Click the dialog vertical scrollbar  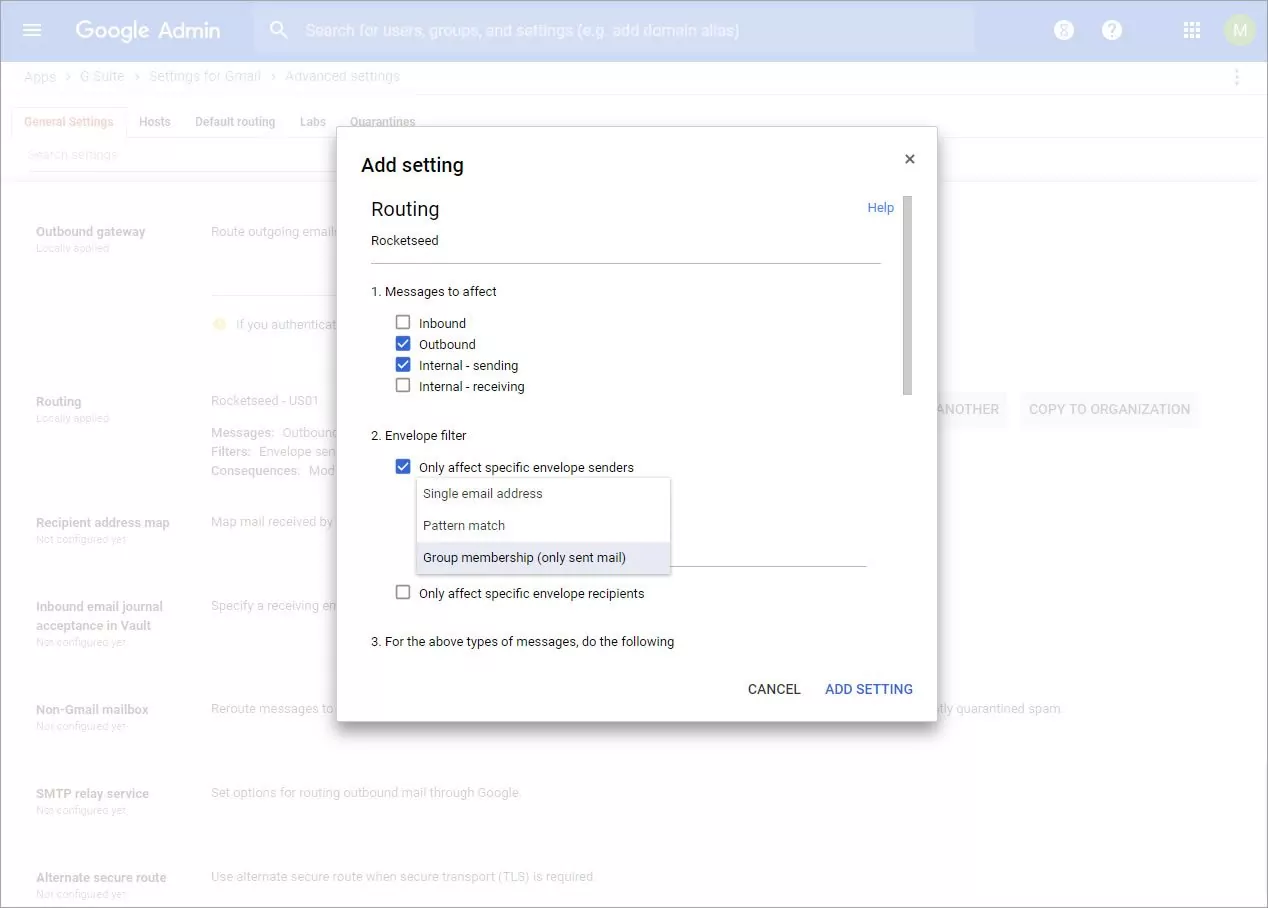coord(907,295)
